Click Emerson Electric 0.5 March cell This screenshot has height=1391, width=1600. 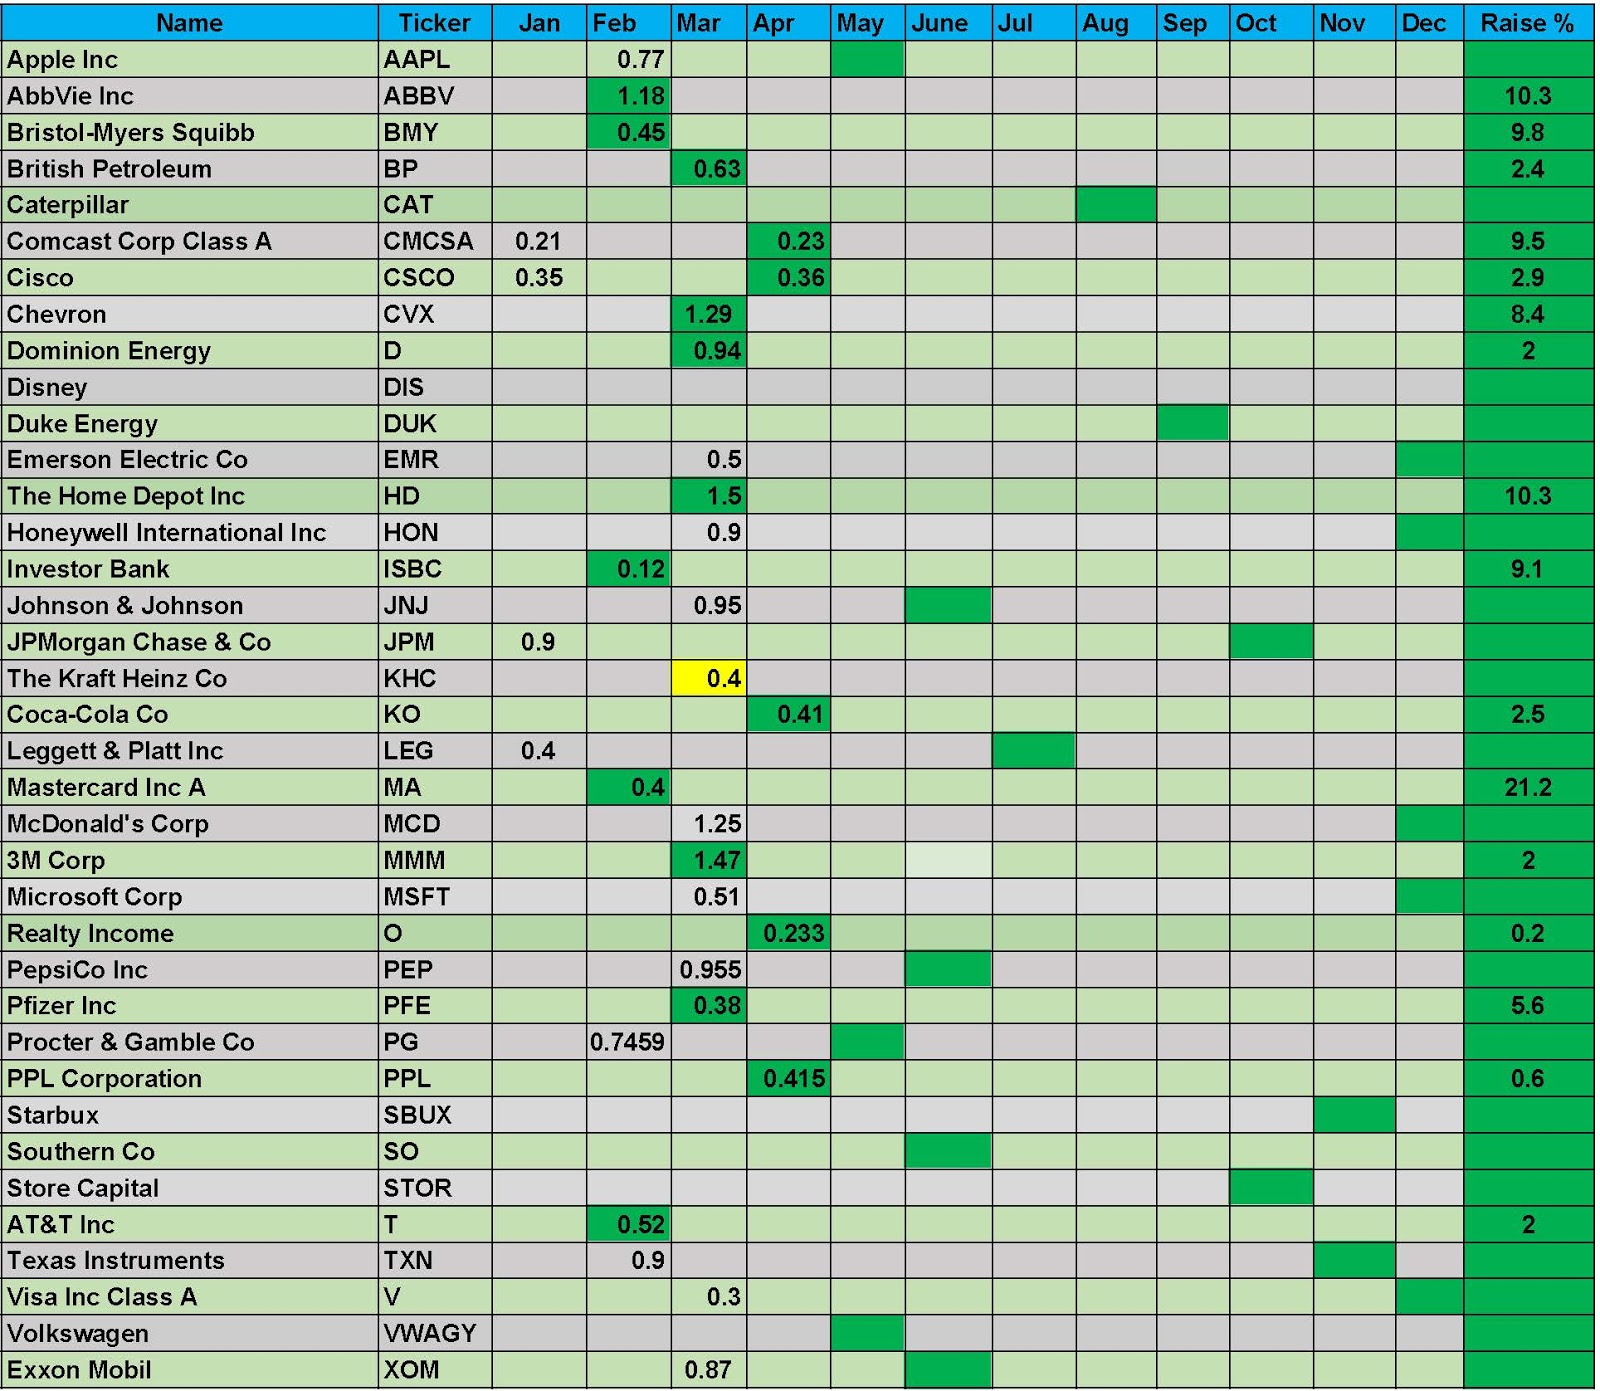708,459
